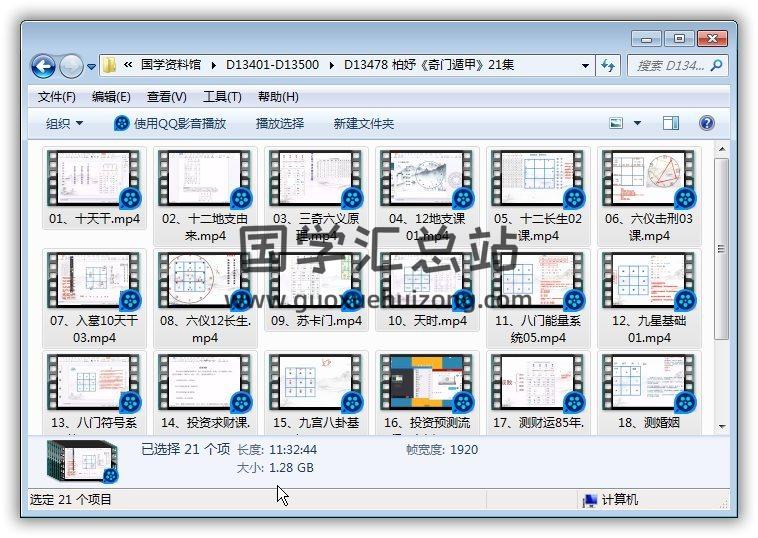This screenshot has height=538, width=758.
Task: Open the 查看(V) menu
Action: click(x=166, y=97)
